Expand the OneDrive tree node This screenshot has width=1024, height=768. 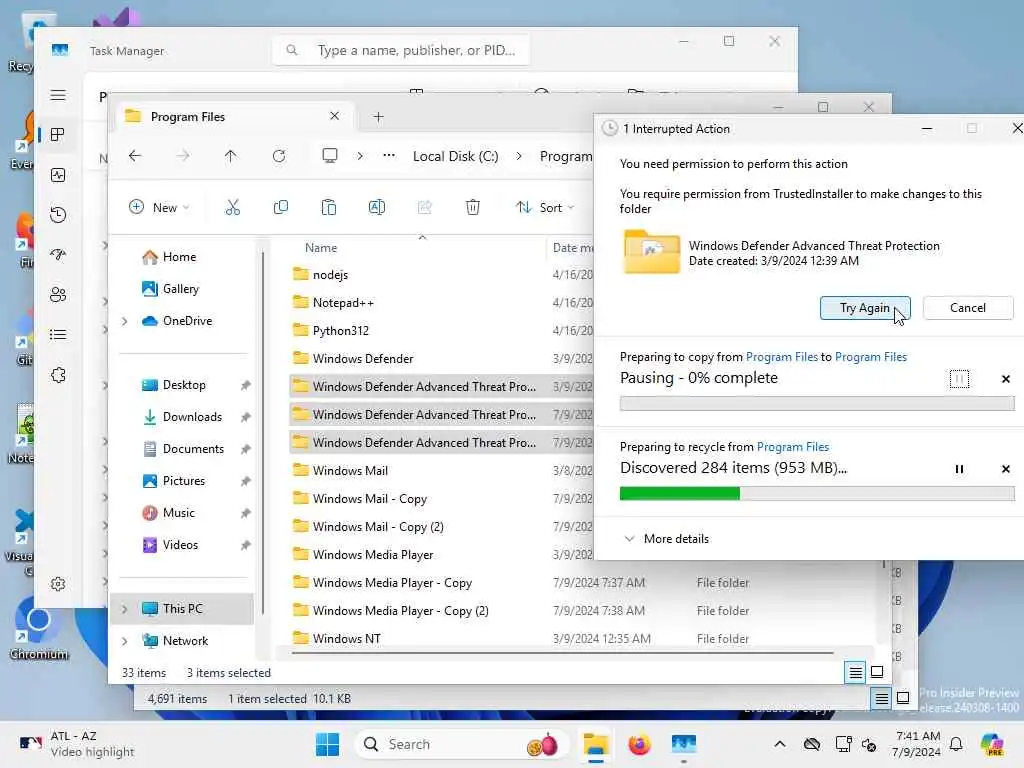click(x=125, y=321)
